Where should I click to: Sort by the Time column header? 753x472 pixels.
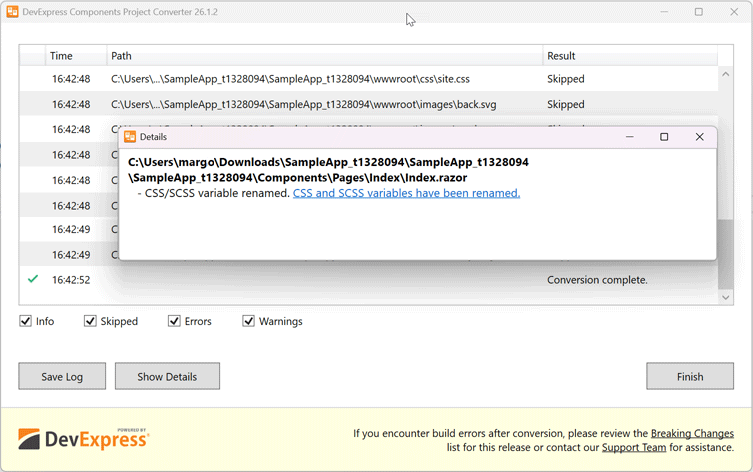click(x=76, y=56)
